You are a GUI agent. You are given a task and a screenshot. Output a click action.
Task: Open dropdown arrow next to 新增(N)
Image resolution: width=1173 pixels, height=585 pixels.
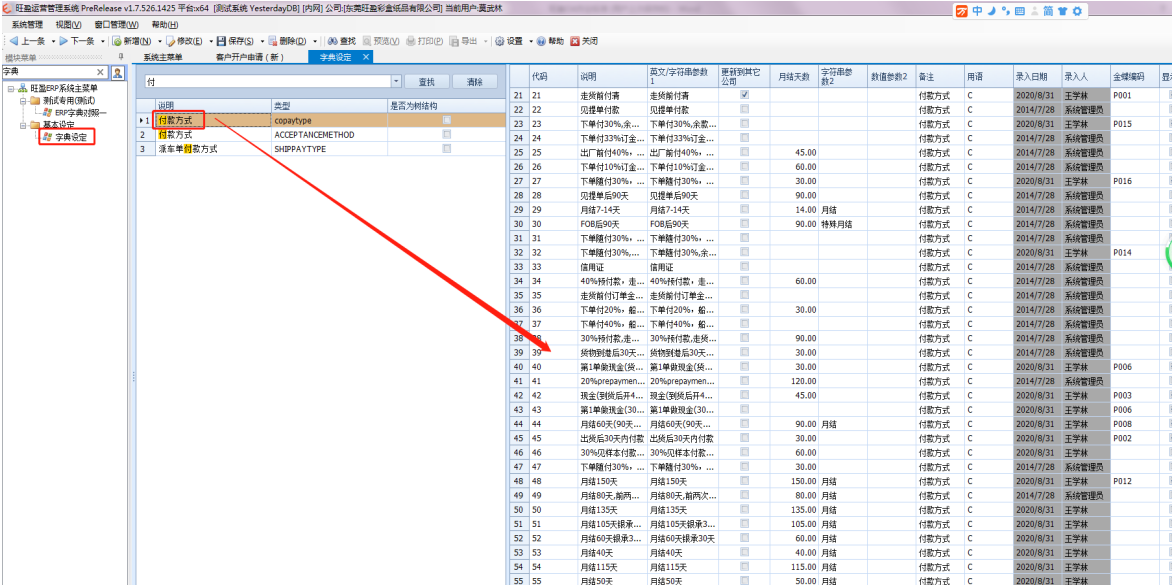159,41
